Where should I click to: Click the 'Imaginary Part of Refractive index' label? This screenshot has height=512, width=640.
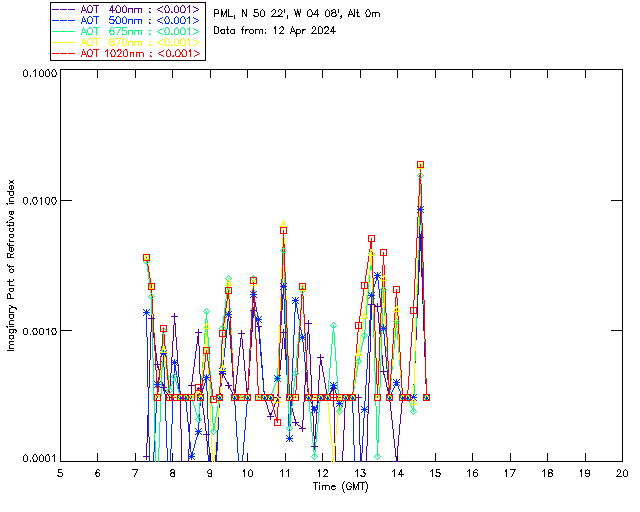[x=11, y=265]
